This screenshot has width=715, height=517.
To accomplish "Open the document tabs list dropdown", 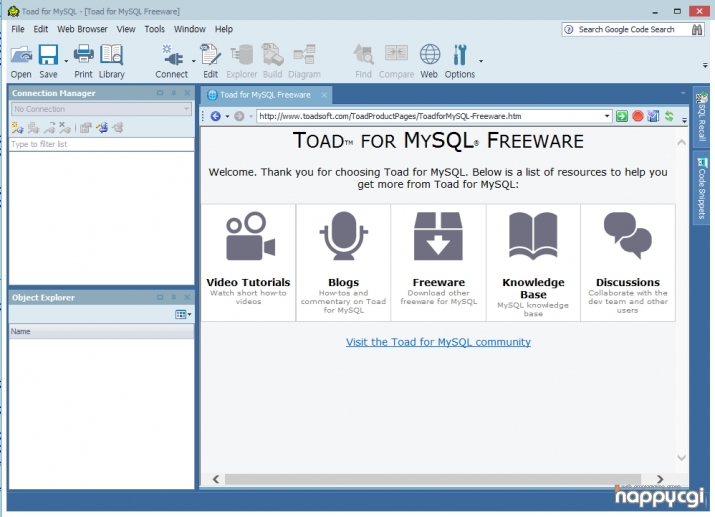I will (683, 93).
